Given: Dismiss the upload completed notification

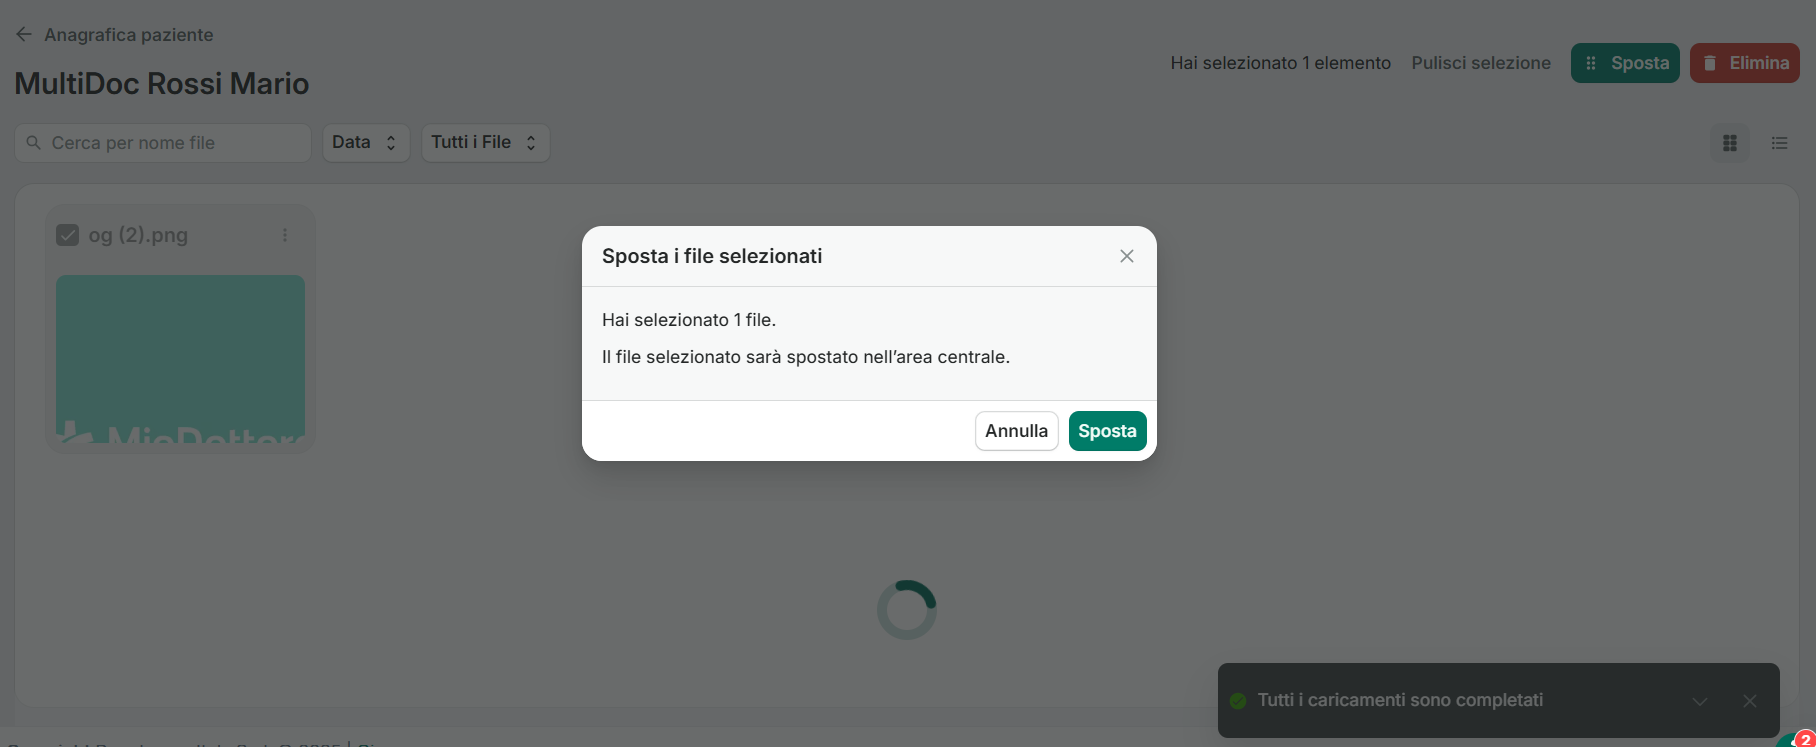Looking at the screenshot, I should click(x=1750, y=701).
